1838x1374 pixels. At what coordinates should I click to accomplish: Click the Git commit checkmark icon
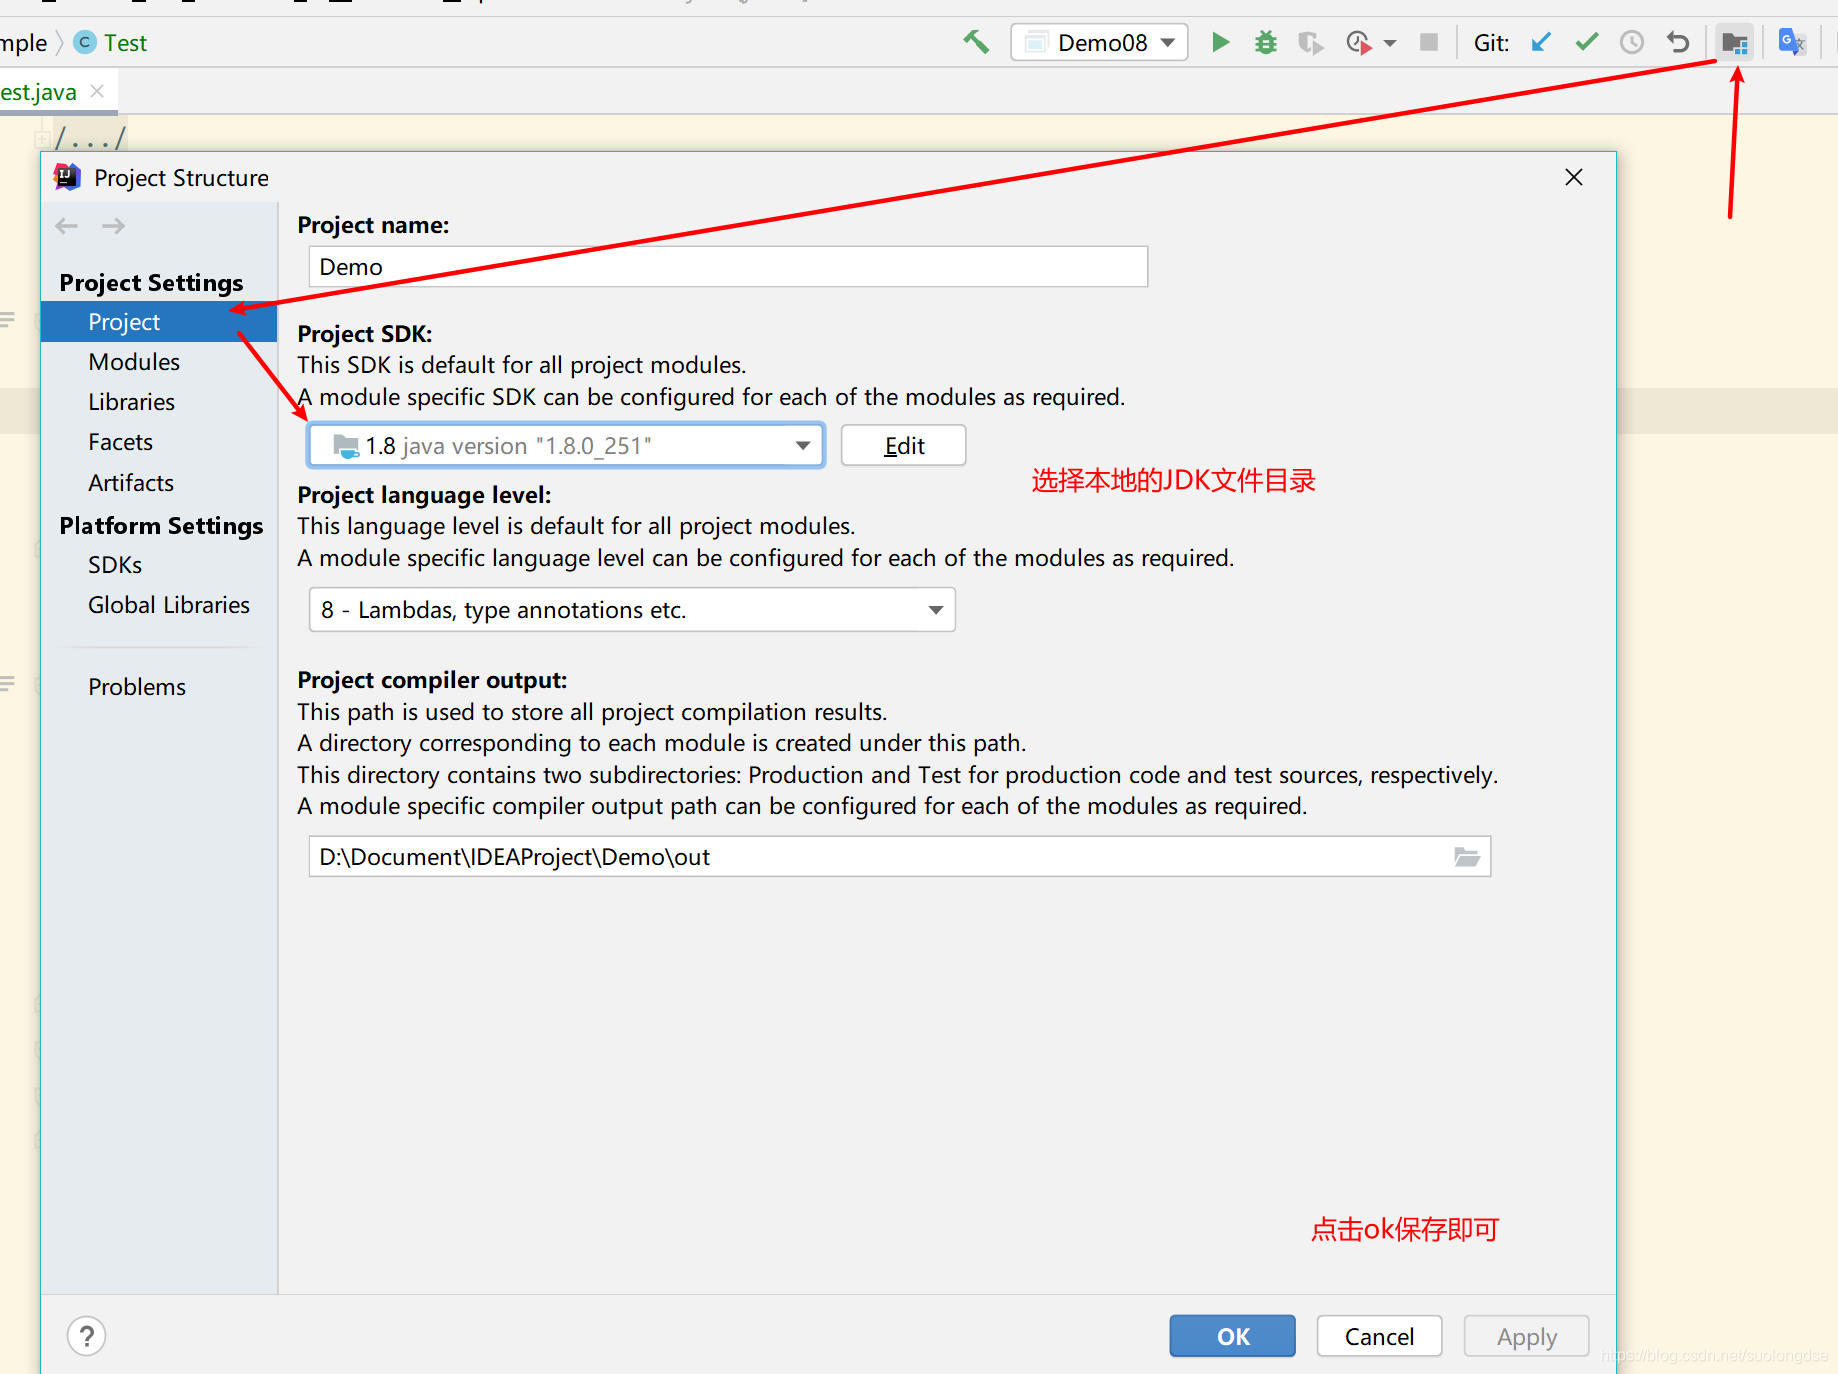(1587, 42)
